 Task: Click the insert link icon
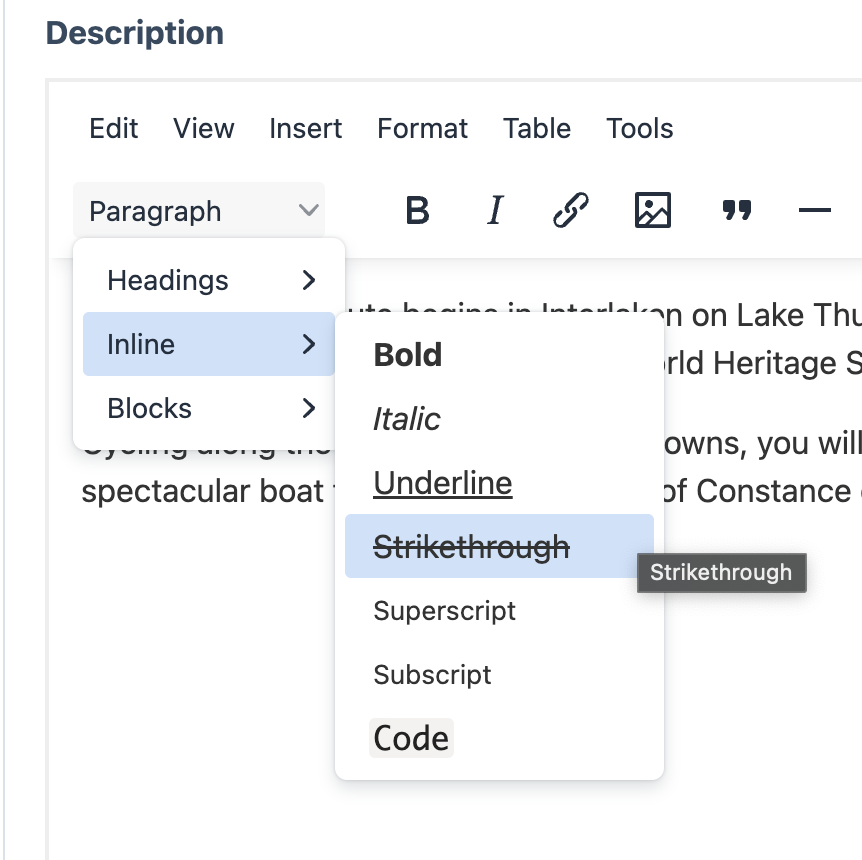point(570,211)
